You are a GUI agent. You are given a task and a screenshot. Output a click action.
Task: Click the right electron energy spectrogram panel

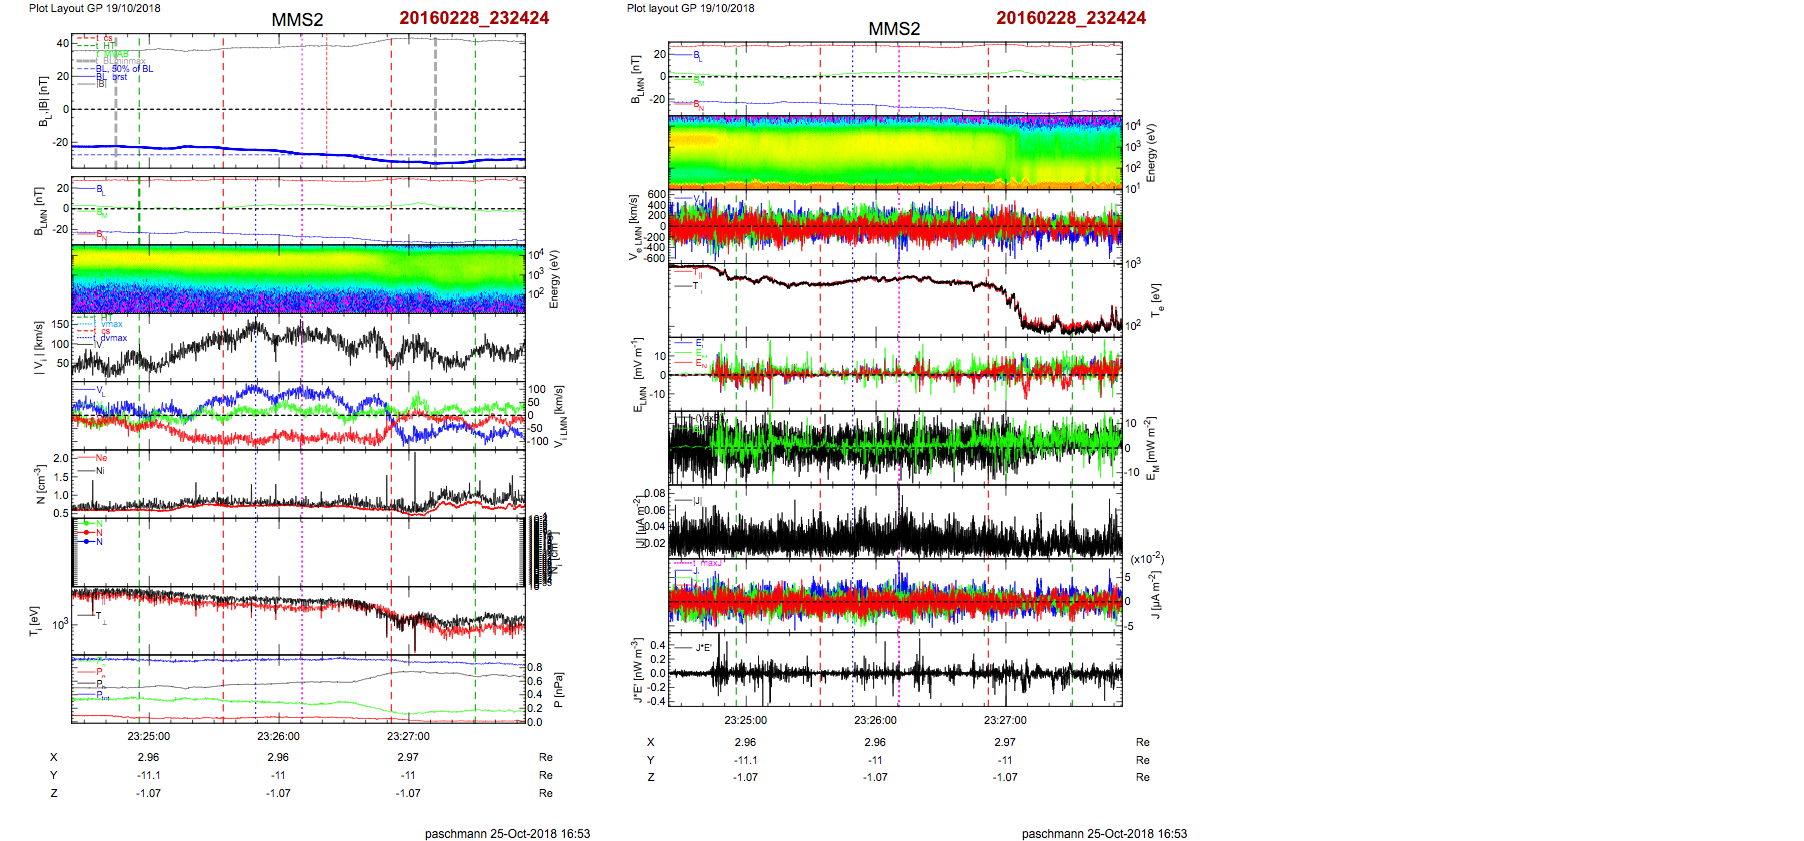[x=894, y=152]
